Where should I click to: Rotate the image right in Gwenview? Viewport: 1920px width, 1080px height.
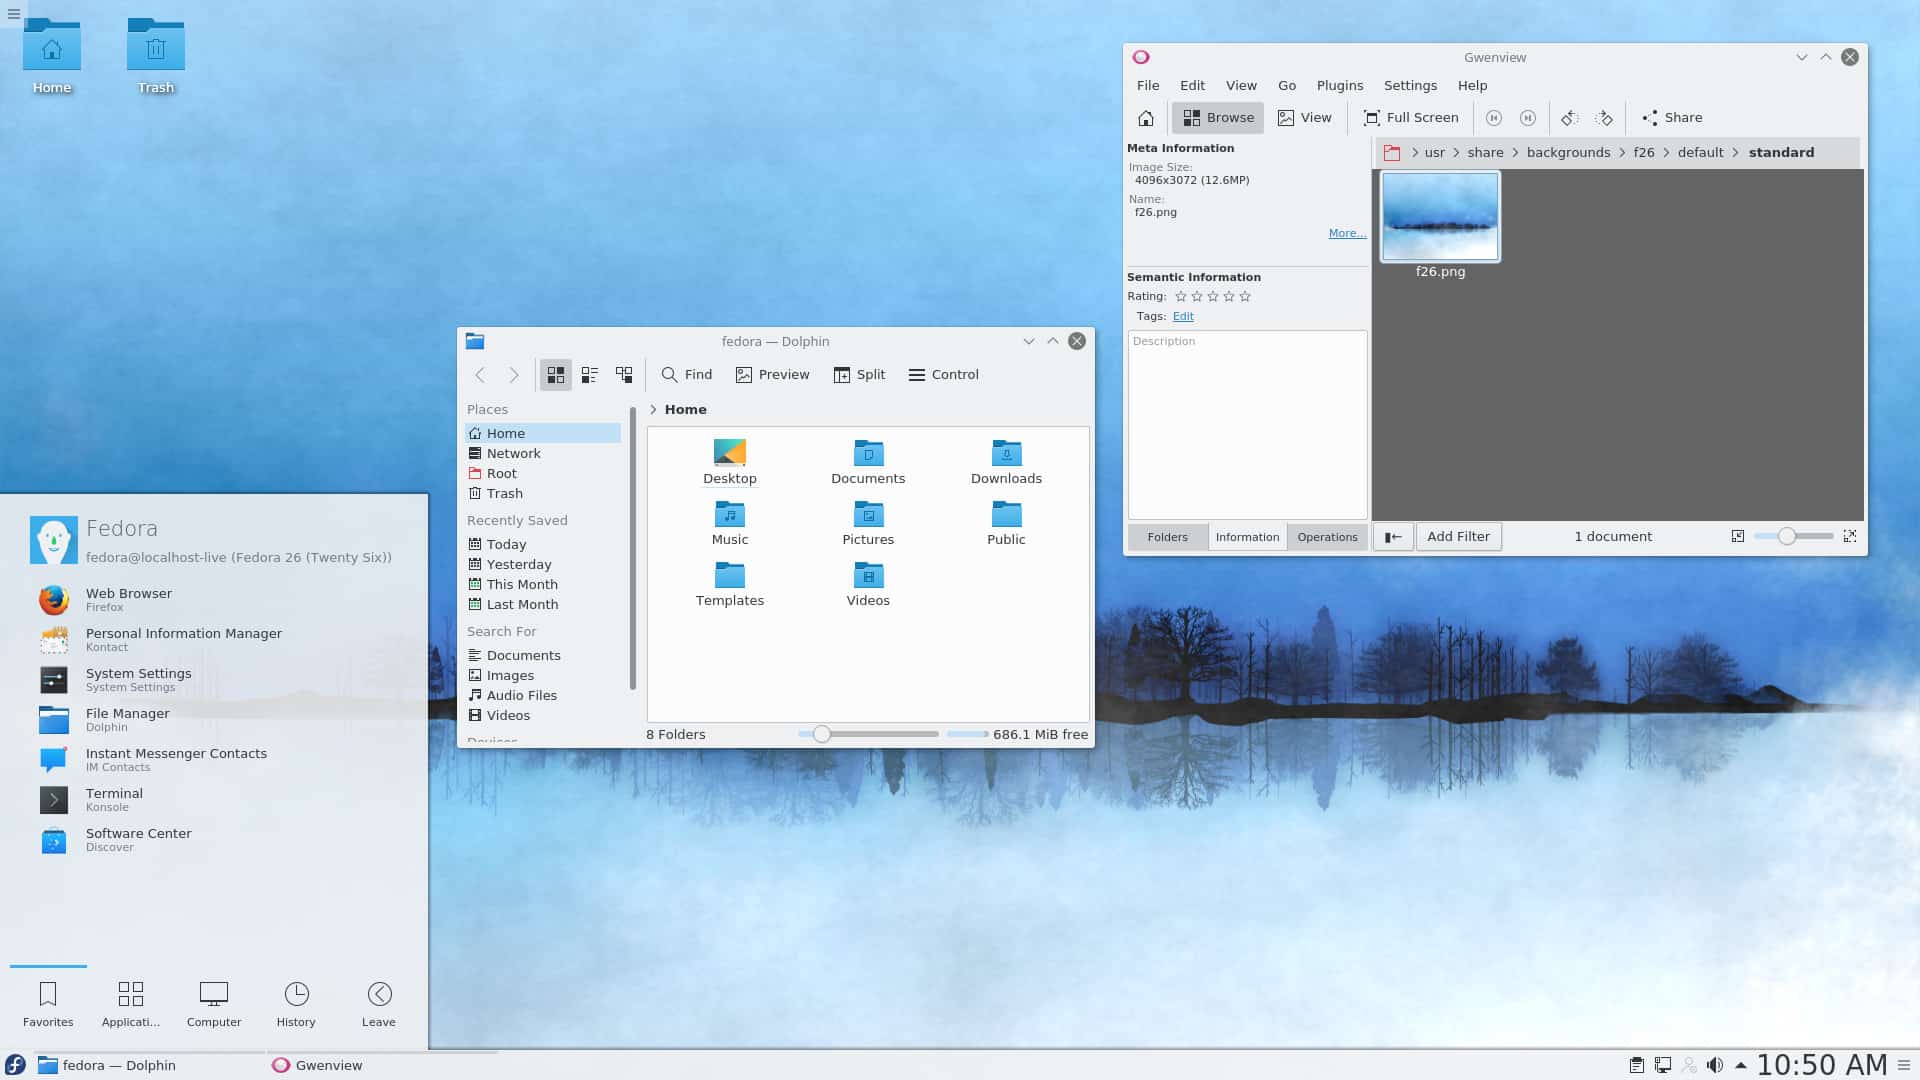(x=1603, y=117)
